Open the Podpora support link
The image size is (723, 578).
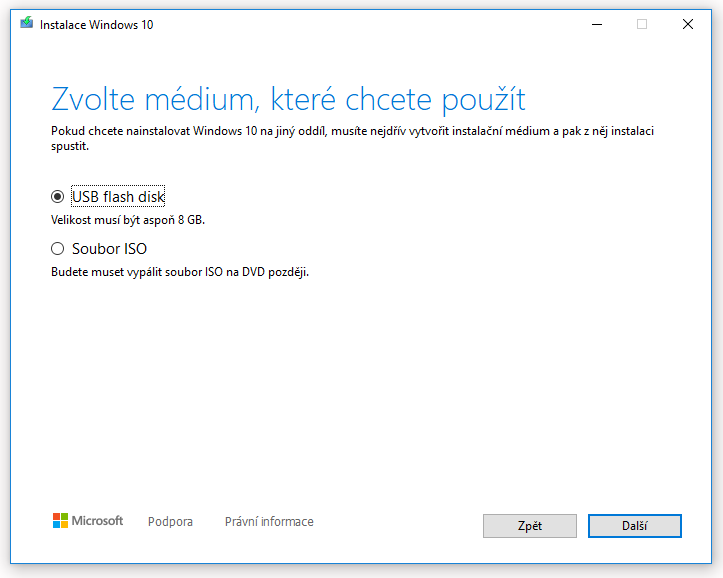tap(170, 522)
